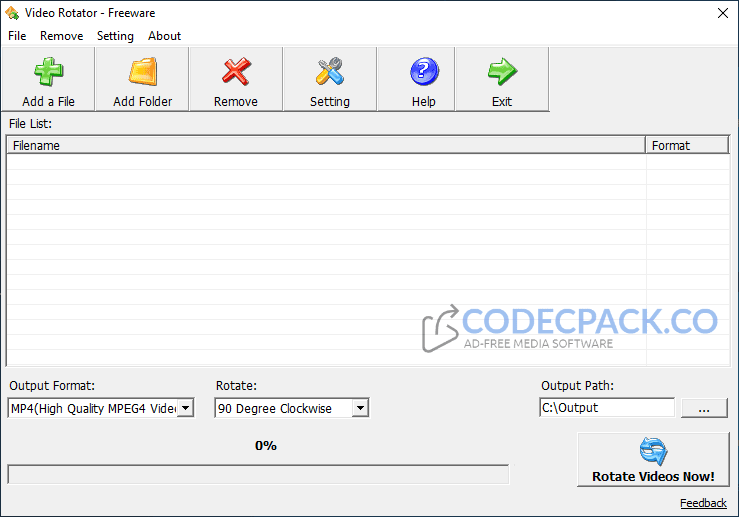Click the green plus Add a File icon
The image size is (739, 517).
(49, 72)
